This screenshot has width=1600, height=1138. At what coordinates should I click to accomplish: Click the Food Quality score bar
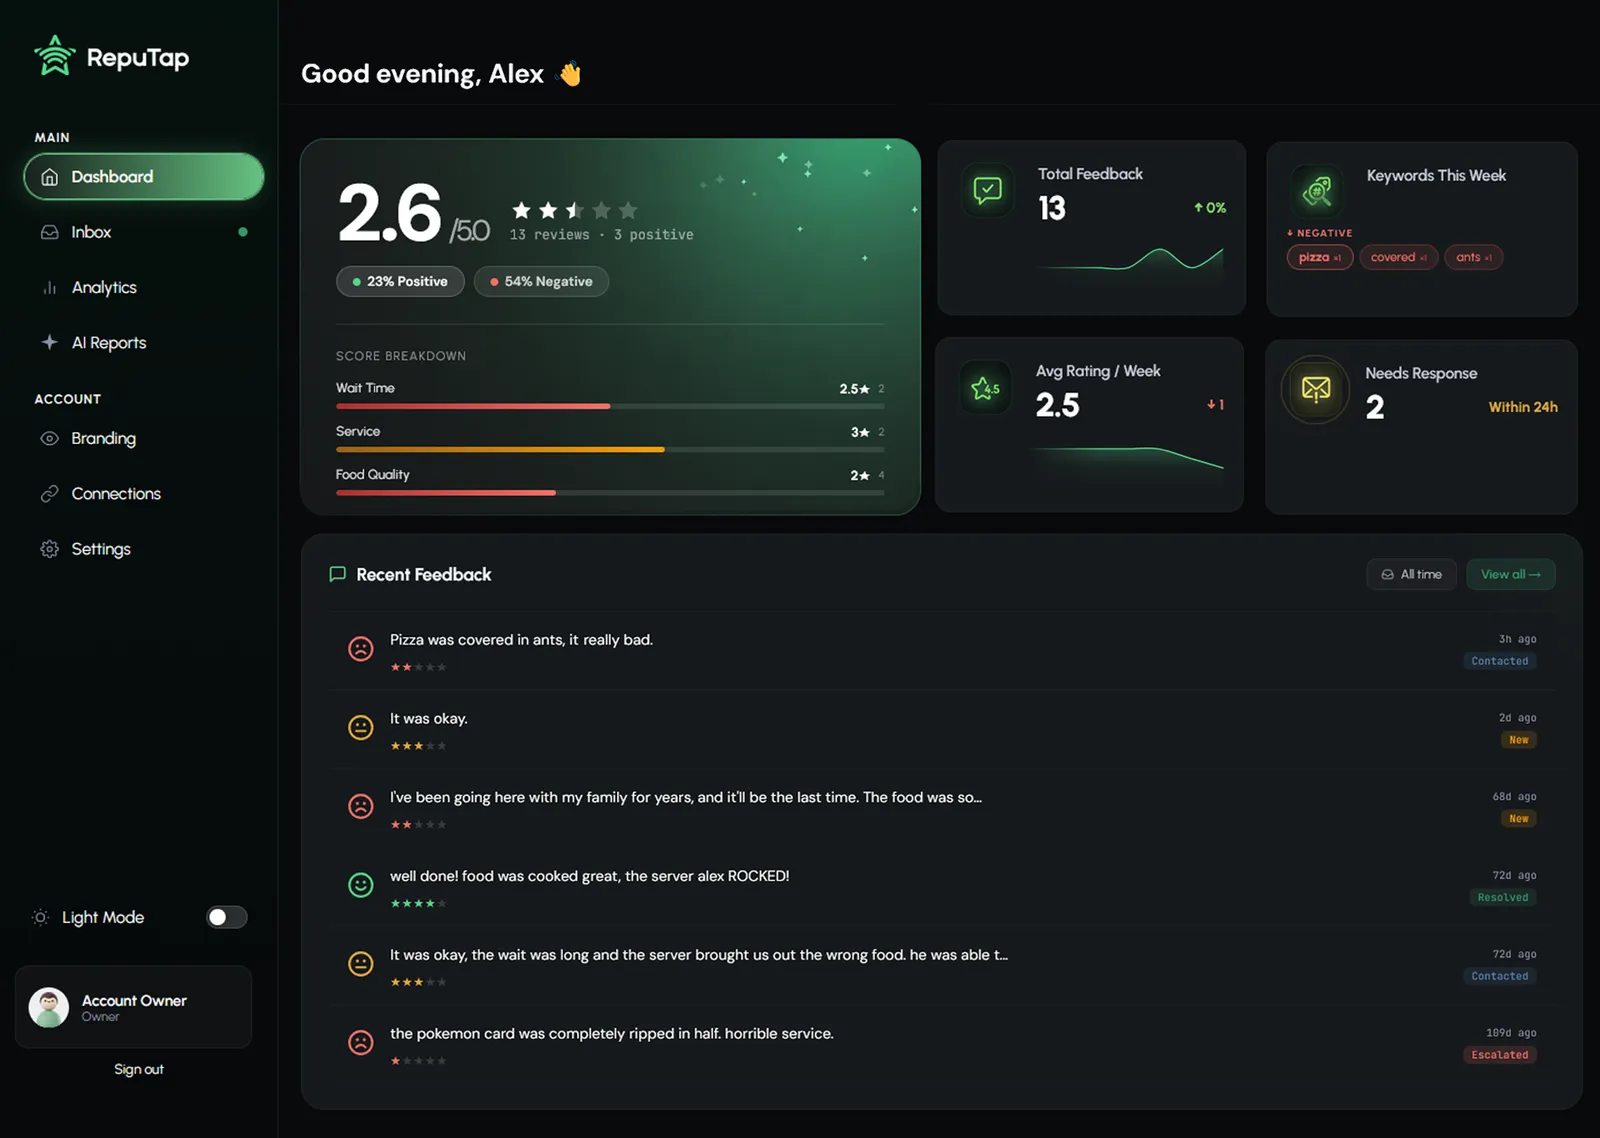tap(610, 493)
